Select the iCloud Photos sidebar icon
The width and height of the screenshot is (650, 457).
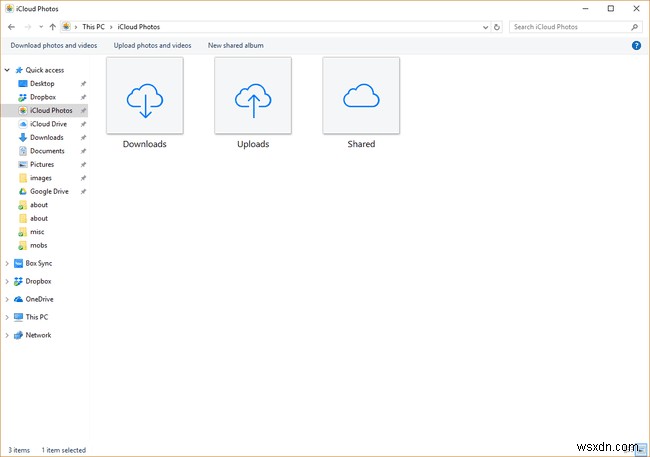(x=23, y=111)
